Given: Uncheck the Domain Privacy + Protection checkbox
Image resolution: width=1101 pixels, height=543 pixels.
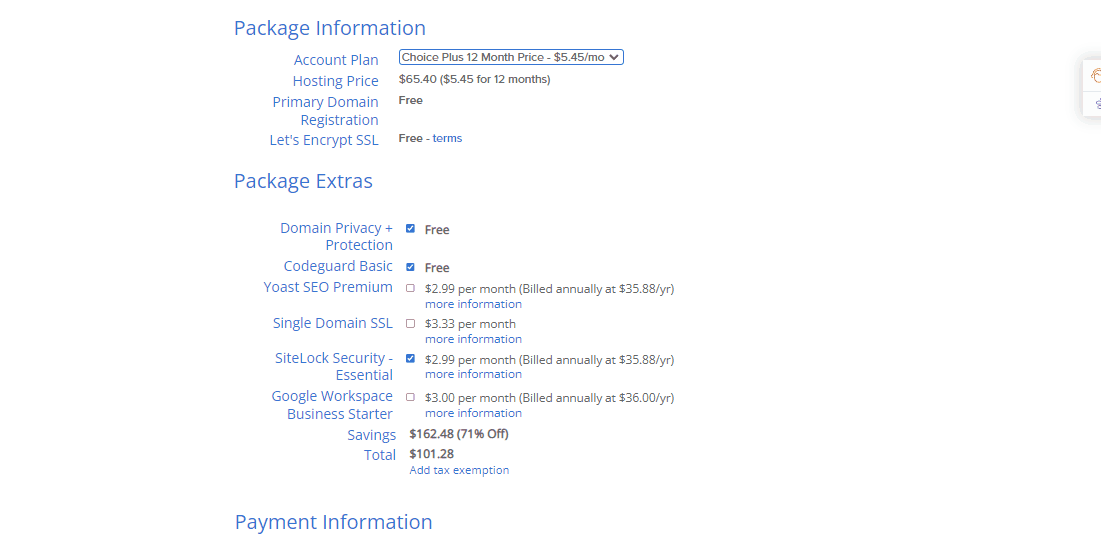Looking at the screenshot, I should 410,229.
